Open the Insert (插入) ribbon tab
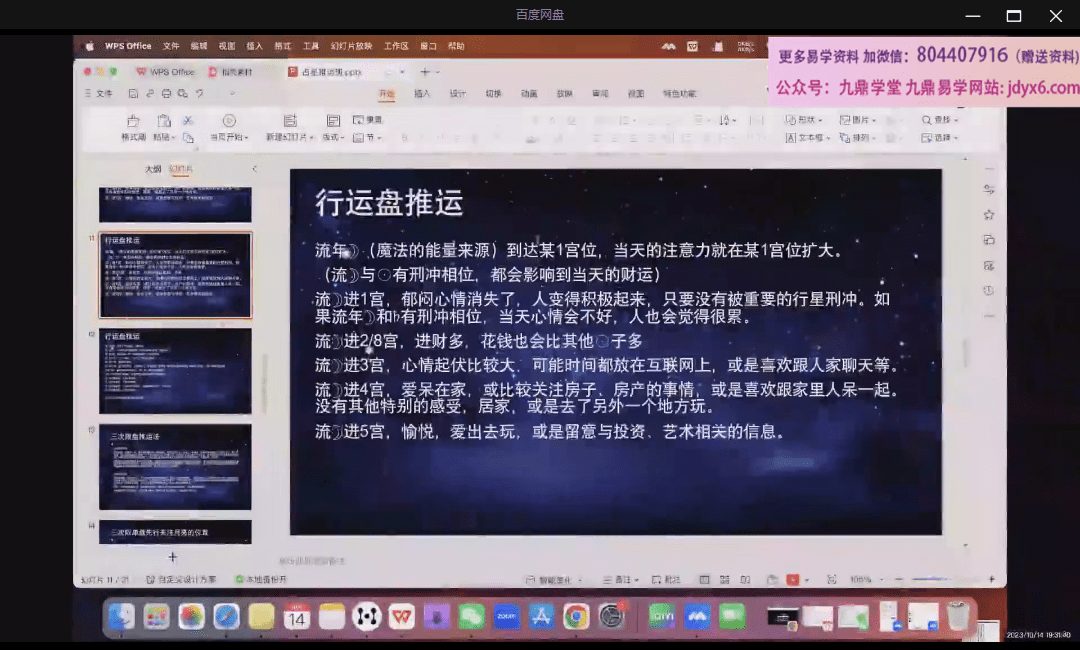This screenshot has height=650, width=1080. point(422,94)
